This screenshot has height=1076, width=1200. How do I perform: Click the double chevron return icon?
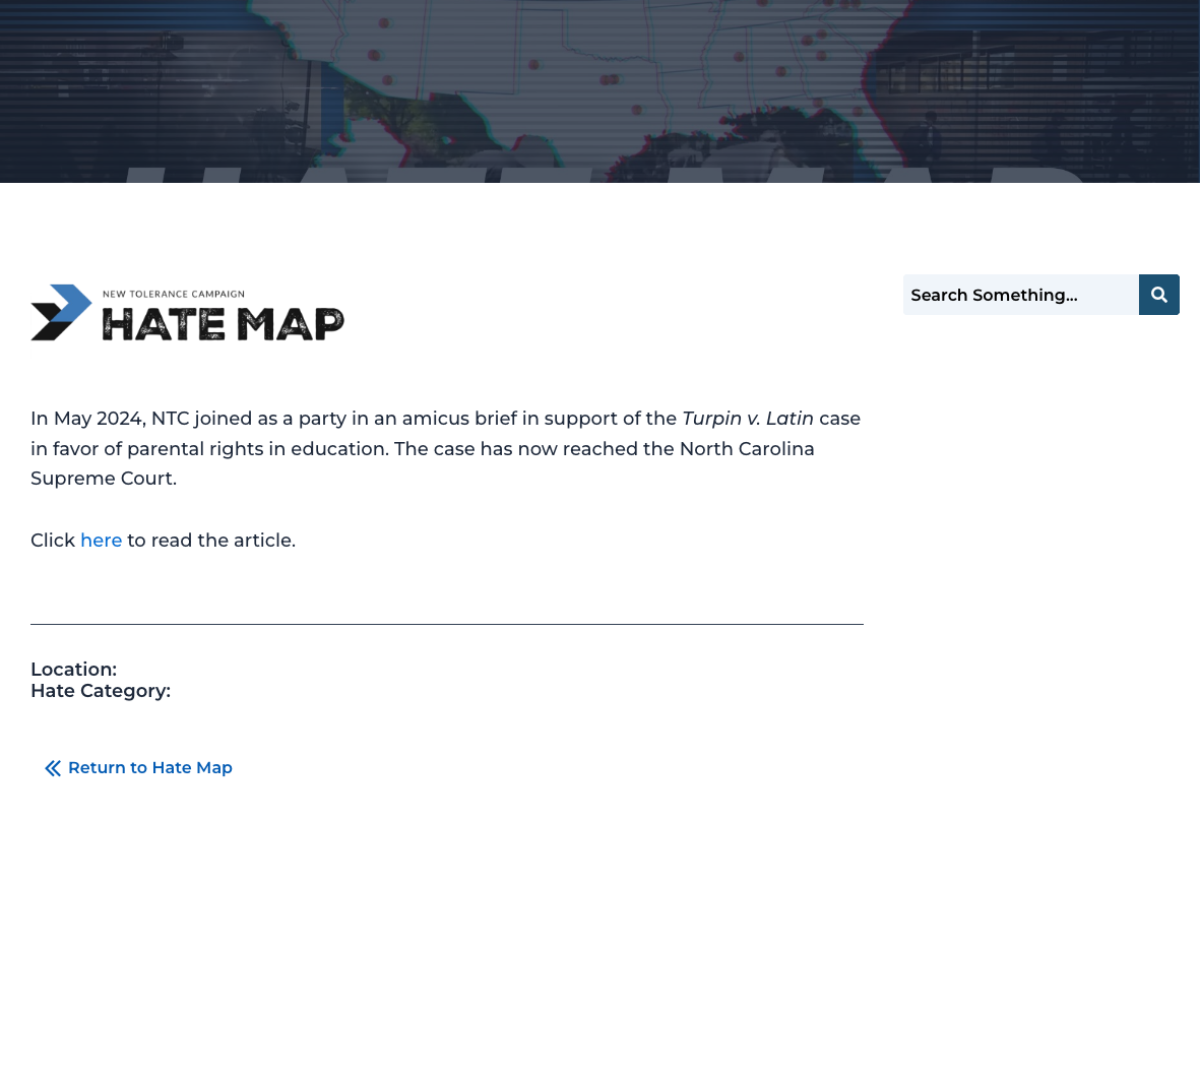tap(53, 768)
